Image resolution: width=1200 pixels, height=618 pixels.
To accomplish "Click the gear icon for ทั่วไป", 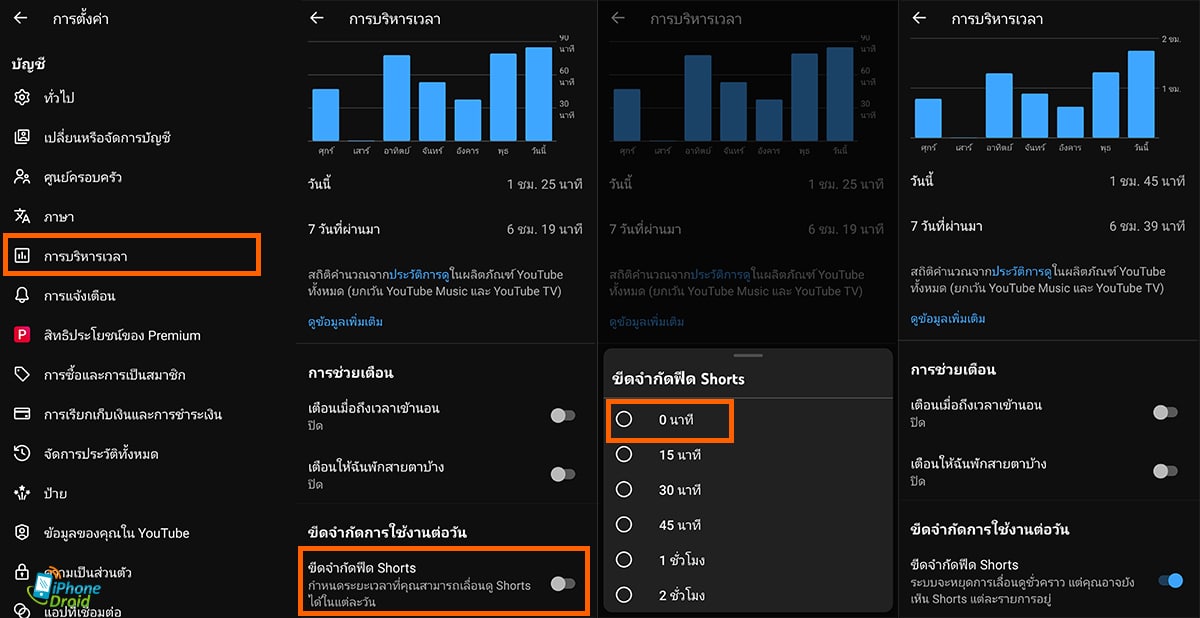I will coord(22,97).
